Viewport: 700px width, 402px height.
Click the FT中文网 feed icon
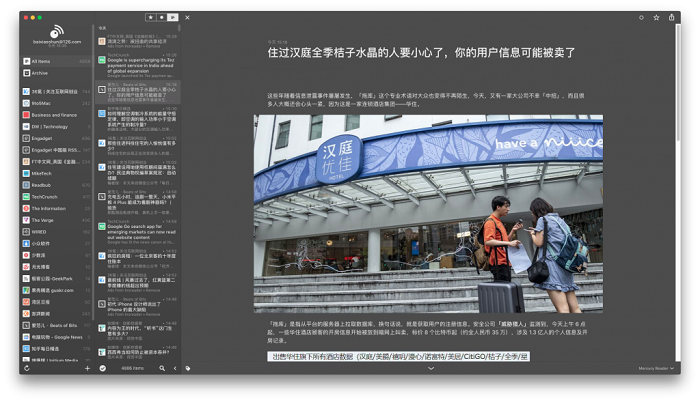(x=26, y=162)
